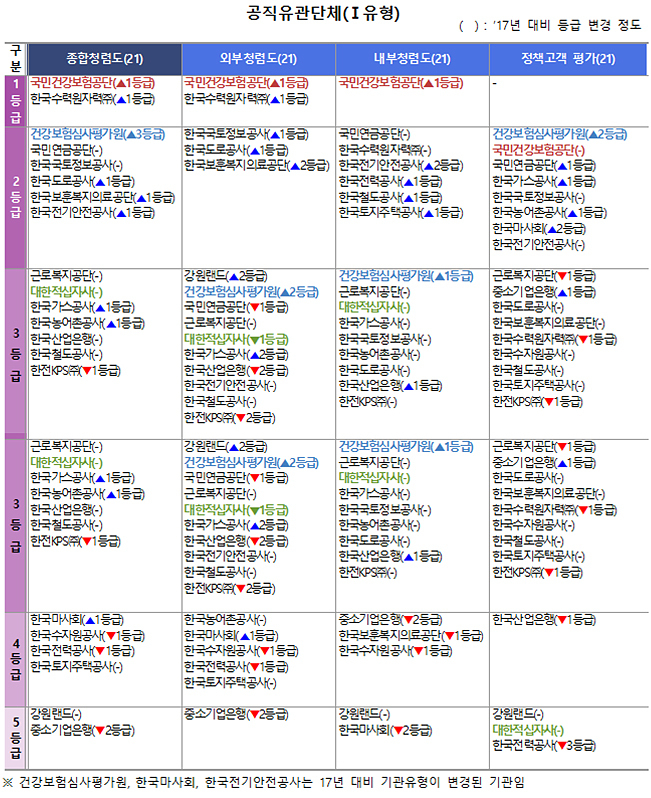Click the 구분 header cell
Screen dimensions: 651x798
click(15, 59)
